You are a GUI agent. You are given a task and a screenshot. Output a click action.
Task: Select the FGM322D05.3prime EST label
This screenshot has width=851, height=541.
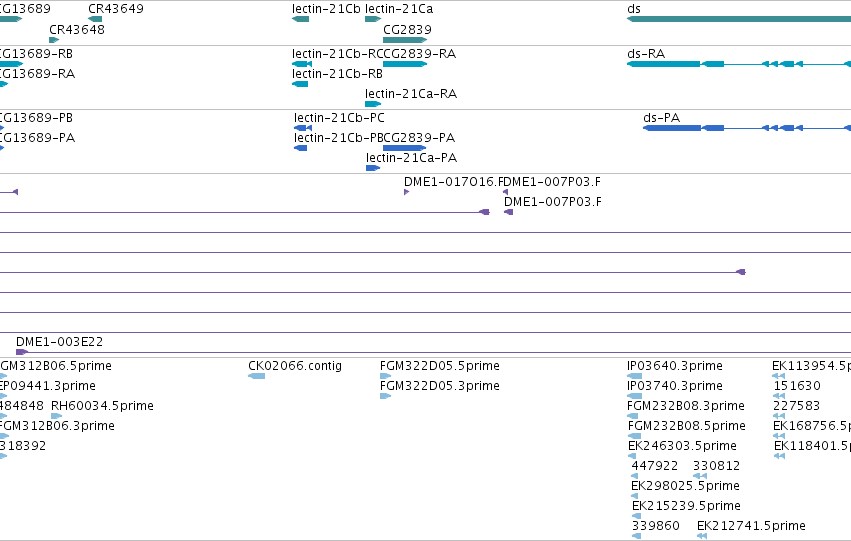(440, 386)
